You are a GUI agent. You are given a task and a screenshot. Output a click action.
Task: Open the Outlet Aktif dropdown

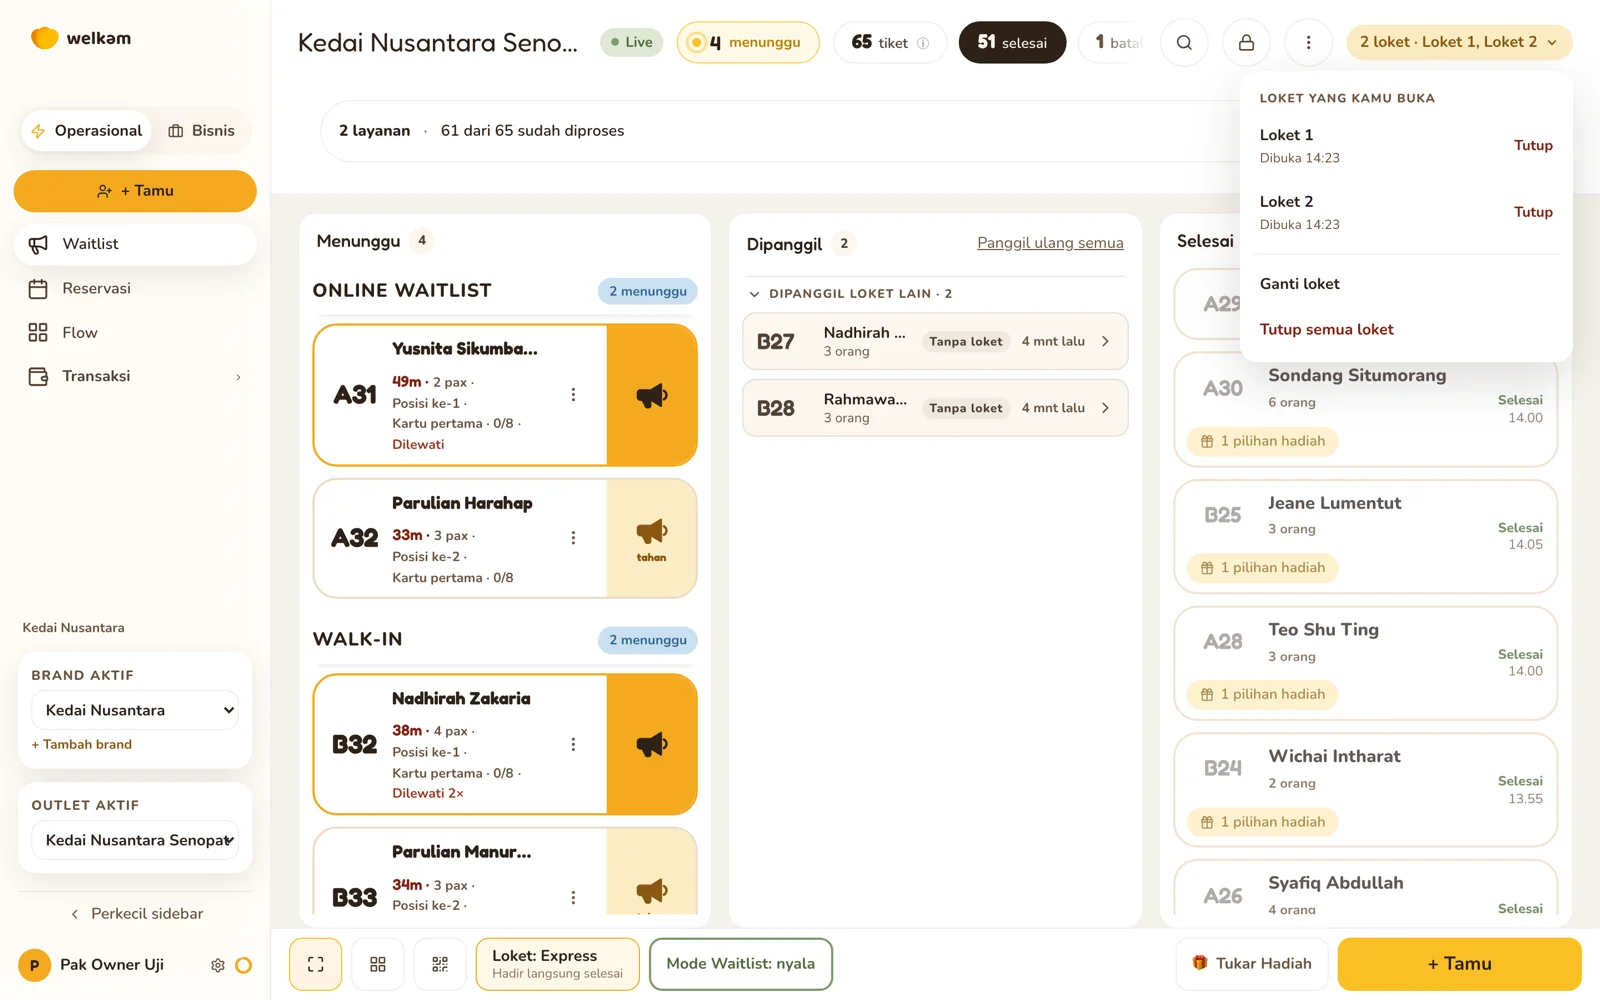click(135, 840)
